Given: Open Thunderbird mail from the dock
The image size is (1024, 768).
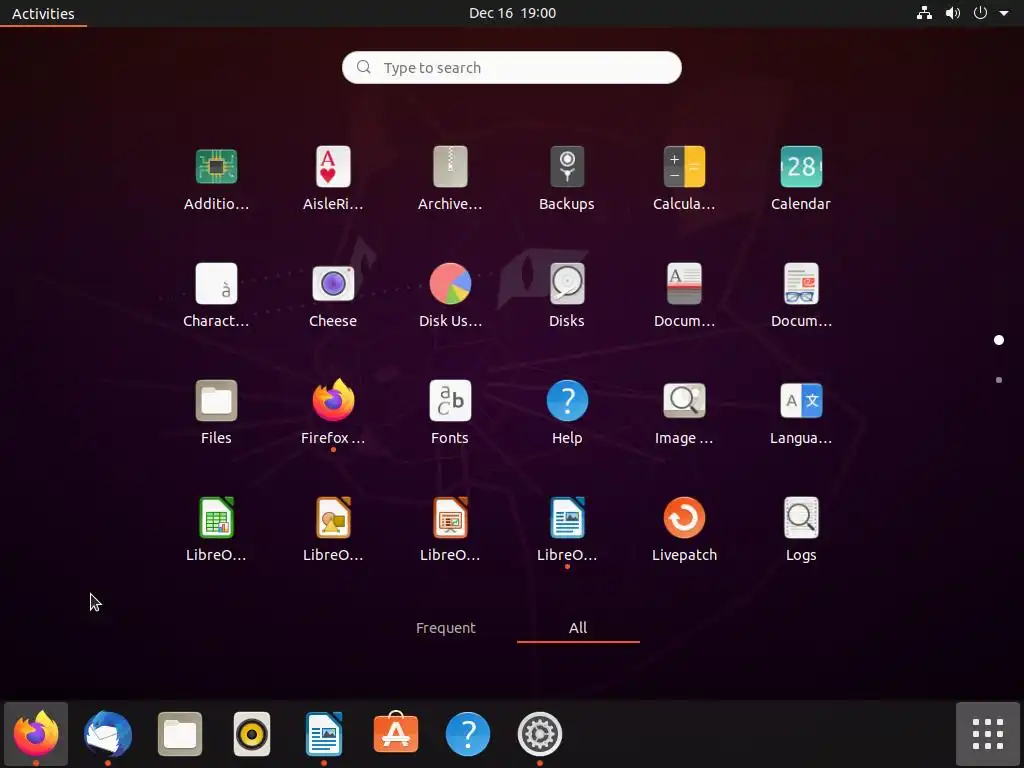Looking at the screenshot, I should click(108, 733).
